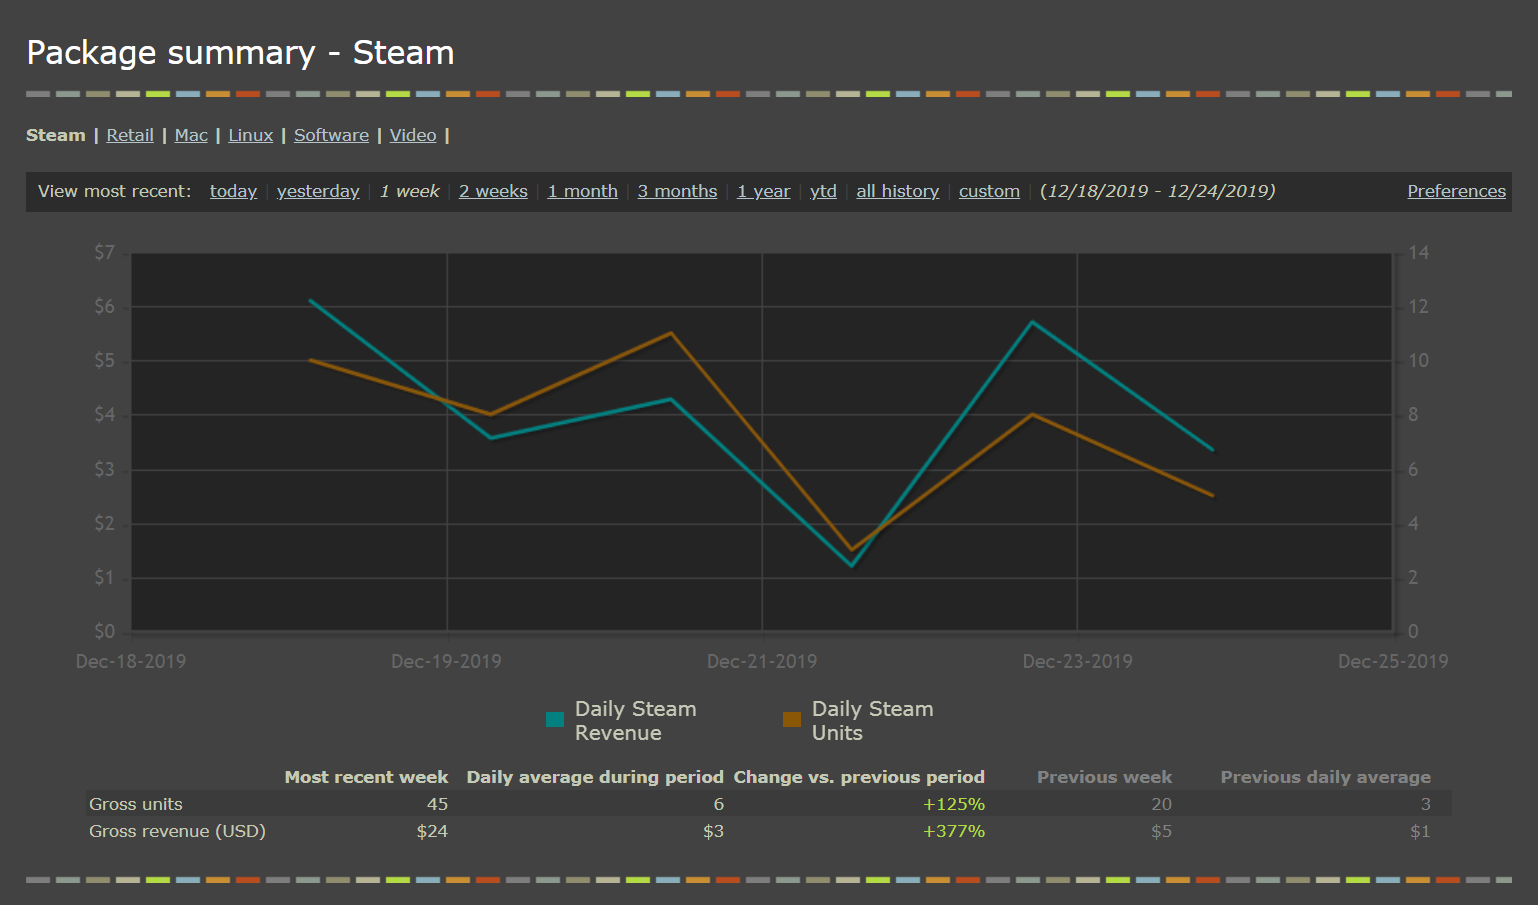This screenshot has height=905, width=1538.
Task: Display all history data
Action: pyautogui.click(x=897, y=191)
